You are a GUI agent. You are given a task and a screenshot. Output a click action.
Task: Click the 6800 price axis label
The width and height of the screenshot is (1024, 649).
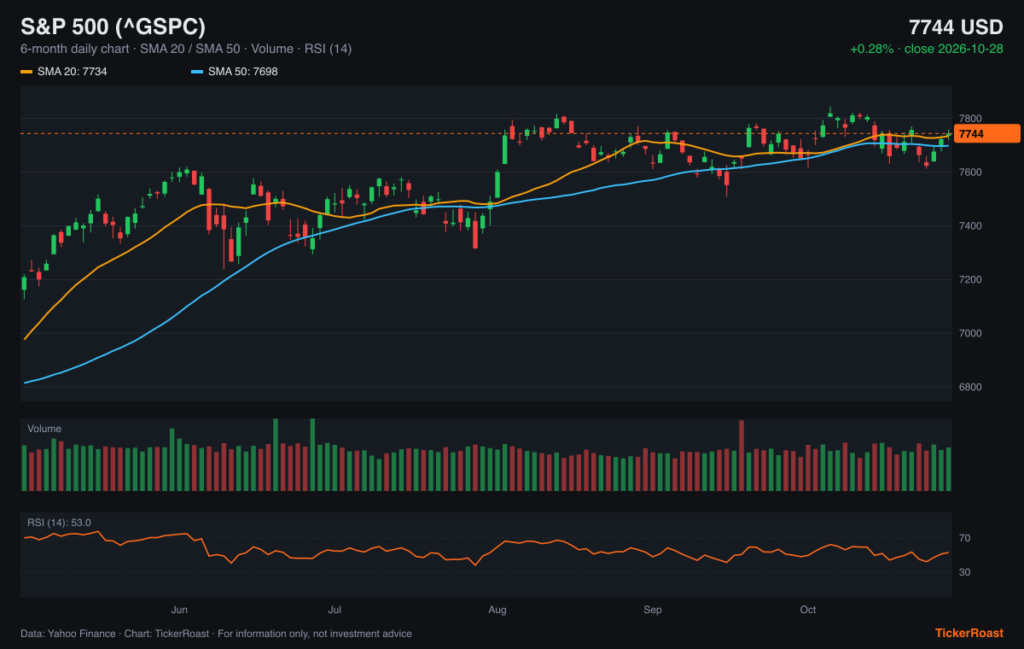970,387
